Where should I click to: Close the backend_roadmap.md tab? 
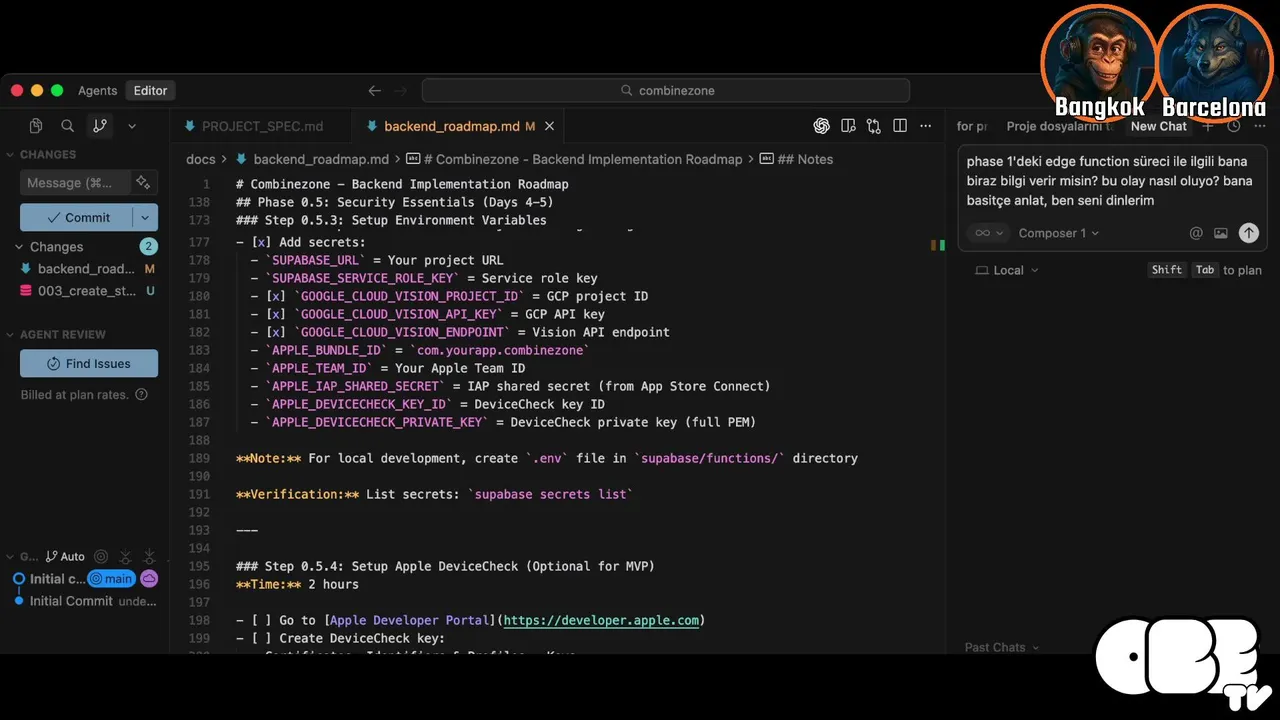tap(549, 126)
